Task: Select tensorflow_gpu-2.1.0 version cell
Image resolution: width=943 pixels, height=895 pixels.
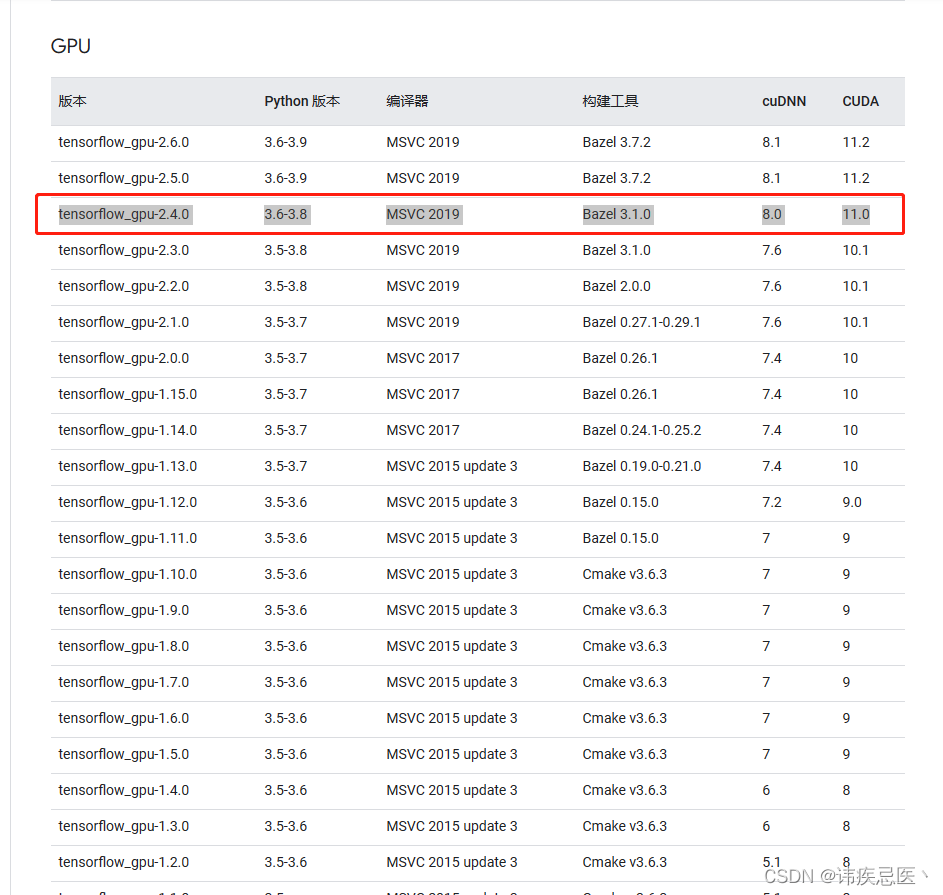Action: coord(124,322)
